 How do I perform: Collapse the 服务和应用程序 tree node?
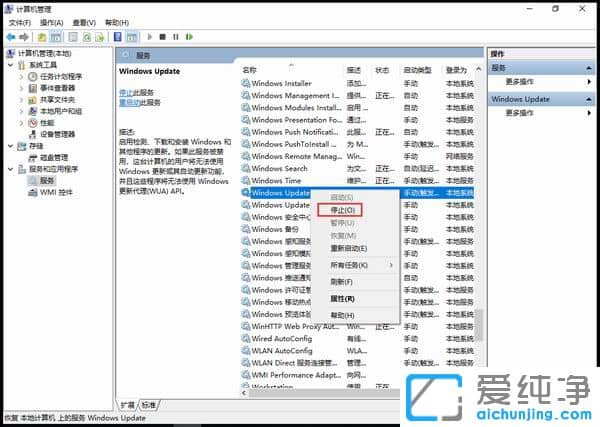(10, 169)
